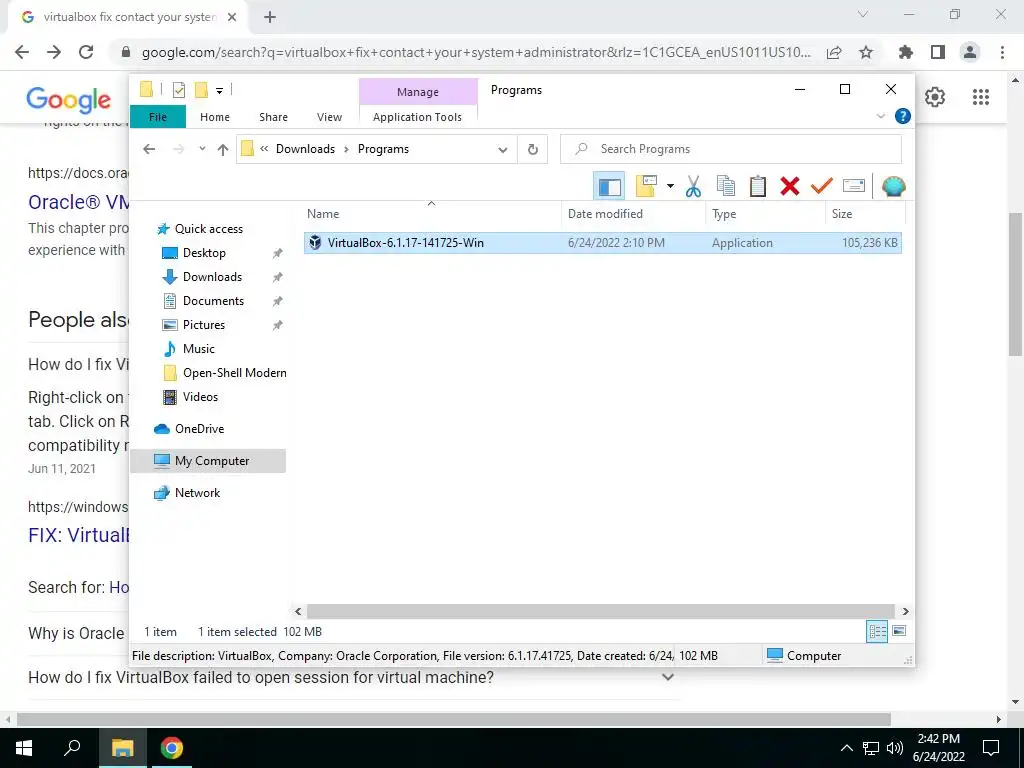
Task: Open the Home ribbon tab
Action: (x=215, y=117)
